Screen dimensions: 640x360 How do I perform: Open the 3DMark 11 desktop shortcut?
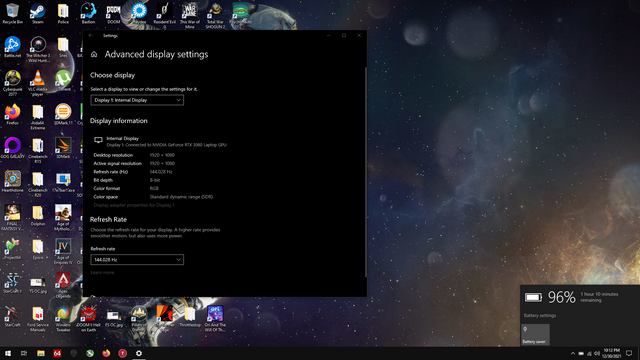coord(63,114)
